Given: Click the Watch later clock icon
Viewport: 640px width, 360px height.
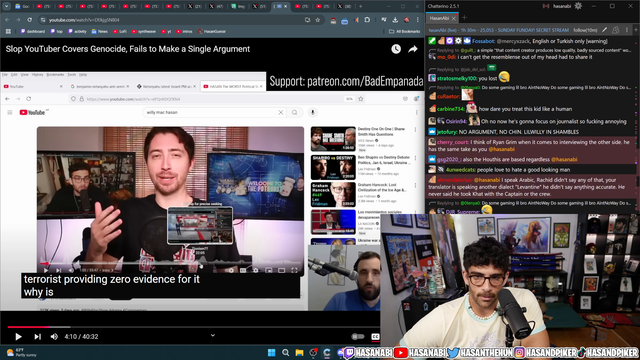Looking at the screenshot, I should click(396, 49).
